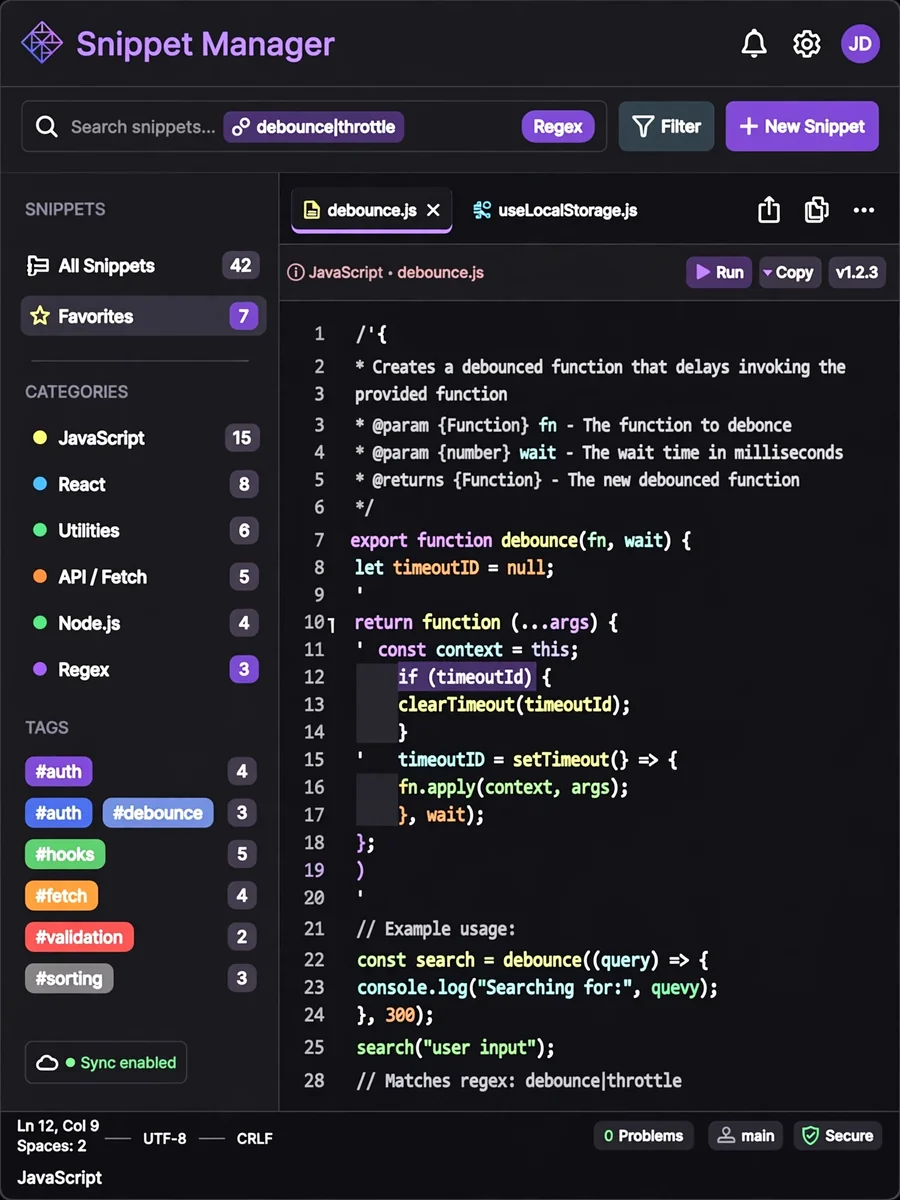
Task: Click JavaScript language mode in status bar
Action: (x=60, y=1178)
